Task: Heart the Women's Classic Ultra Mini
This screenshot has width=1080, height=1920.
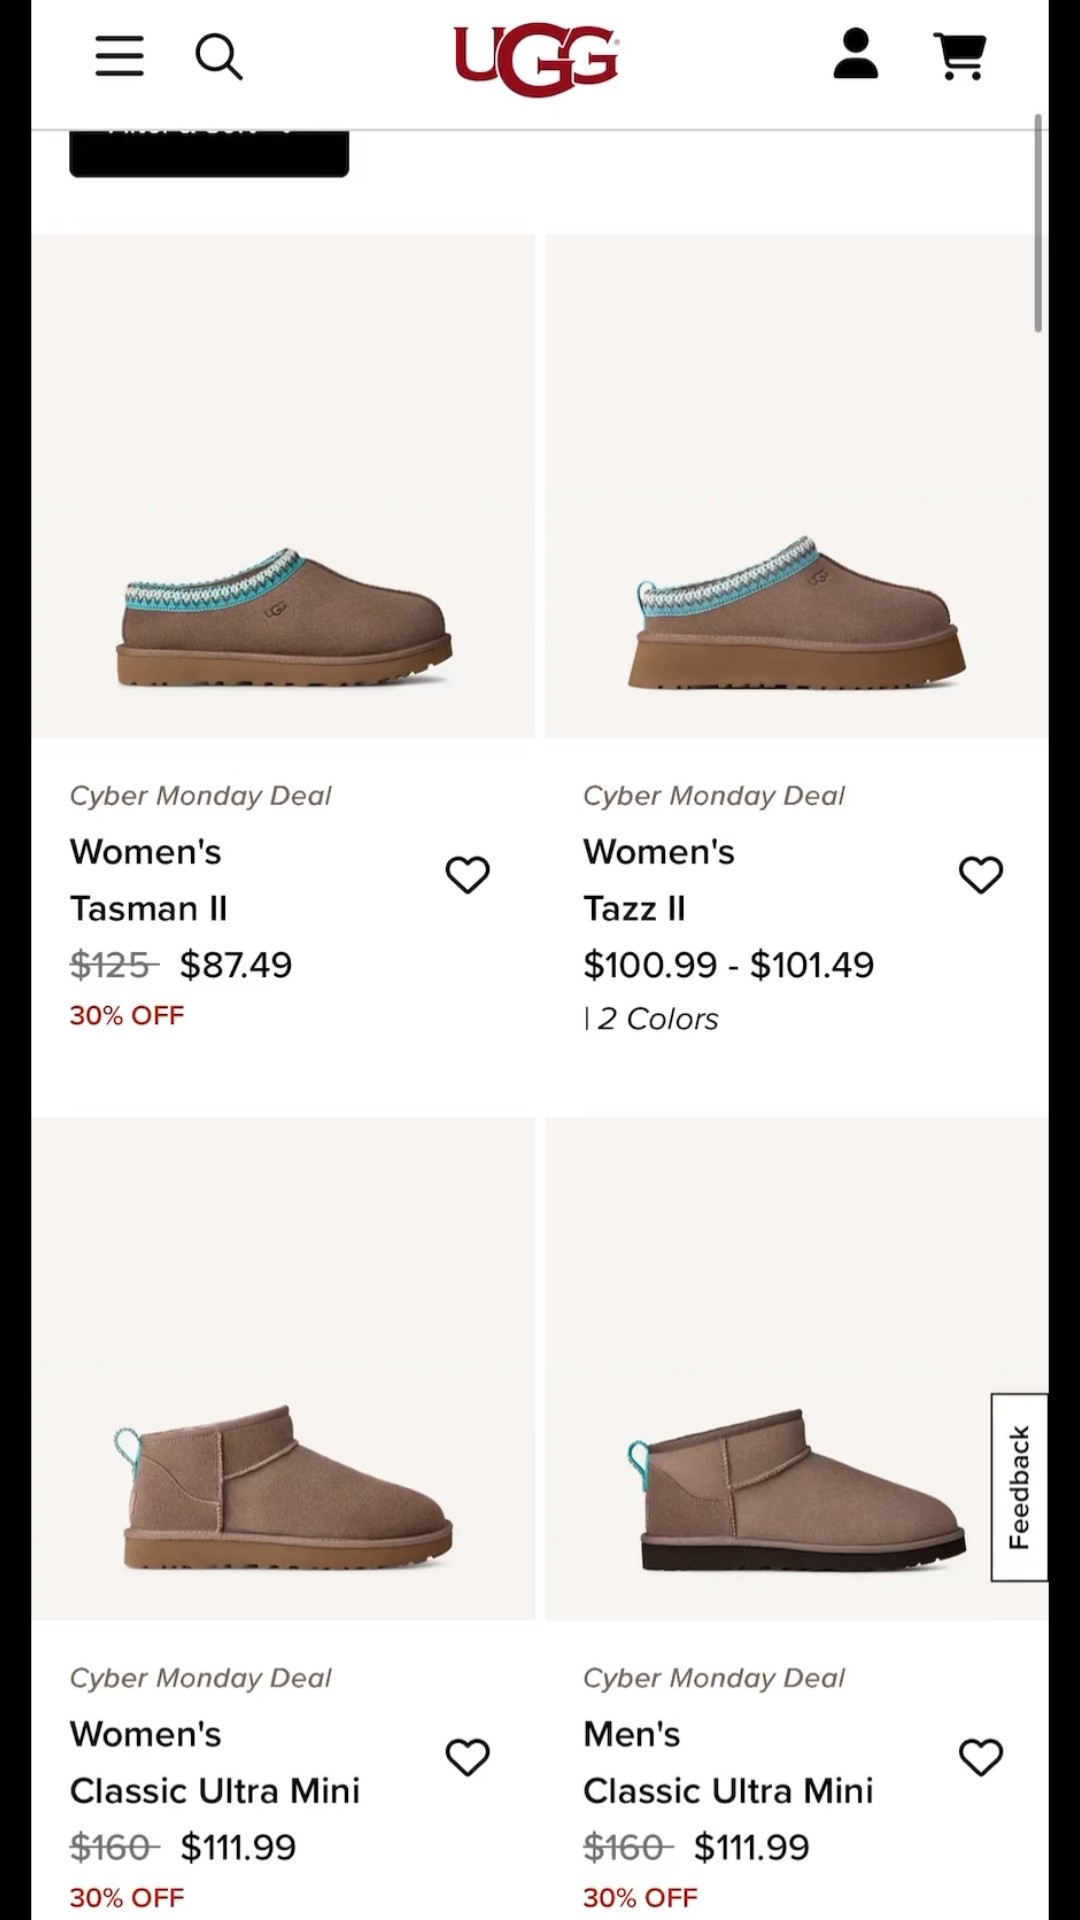Action: (x=467, y=1757)
